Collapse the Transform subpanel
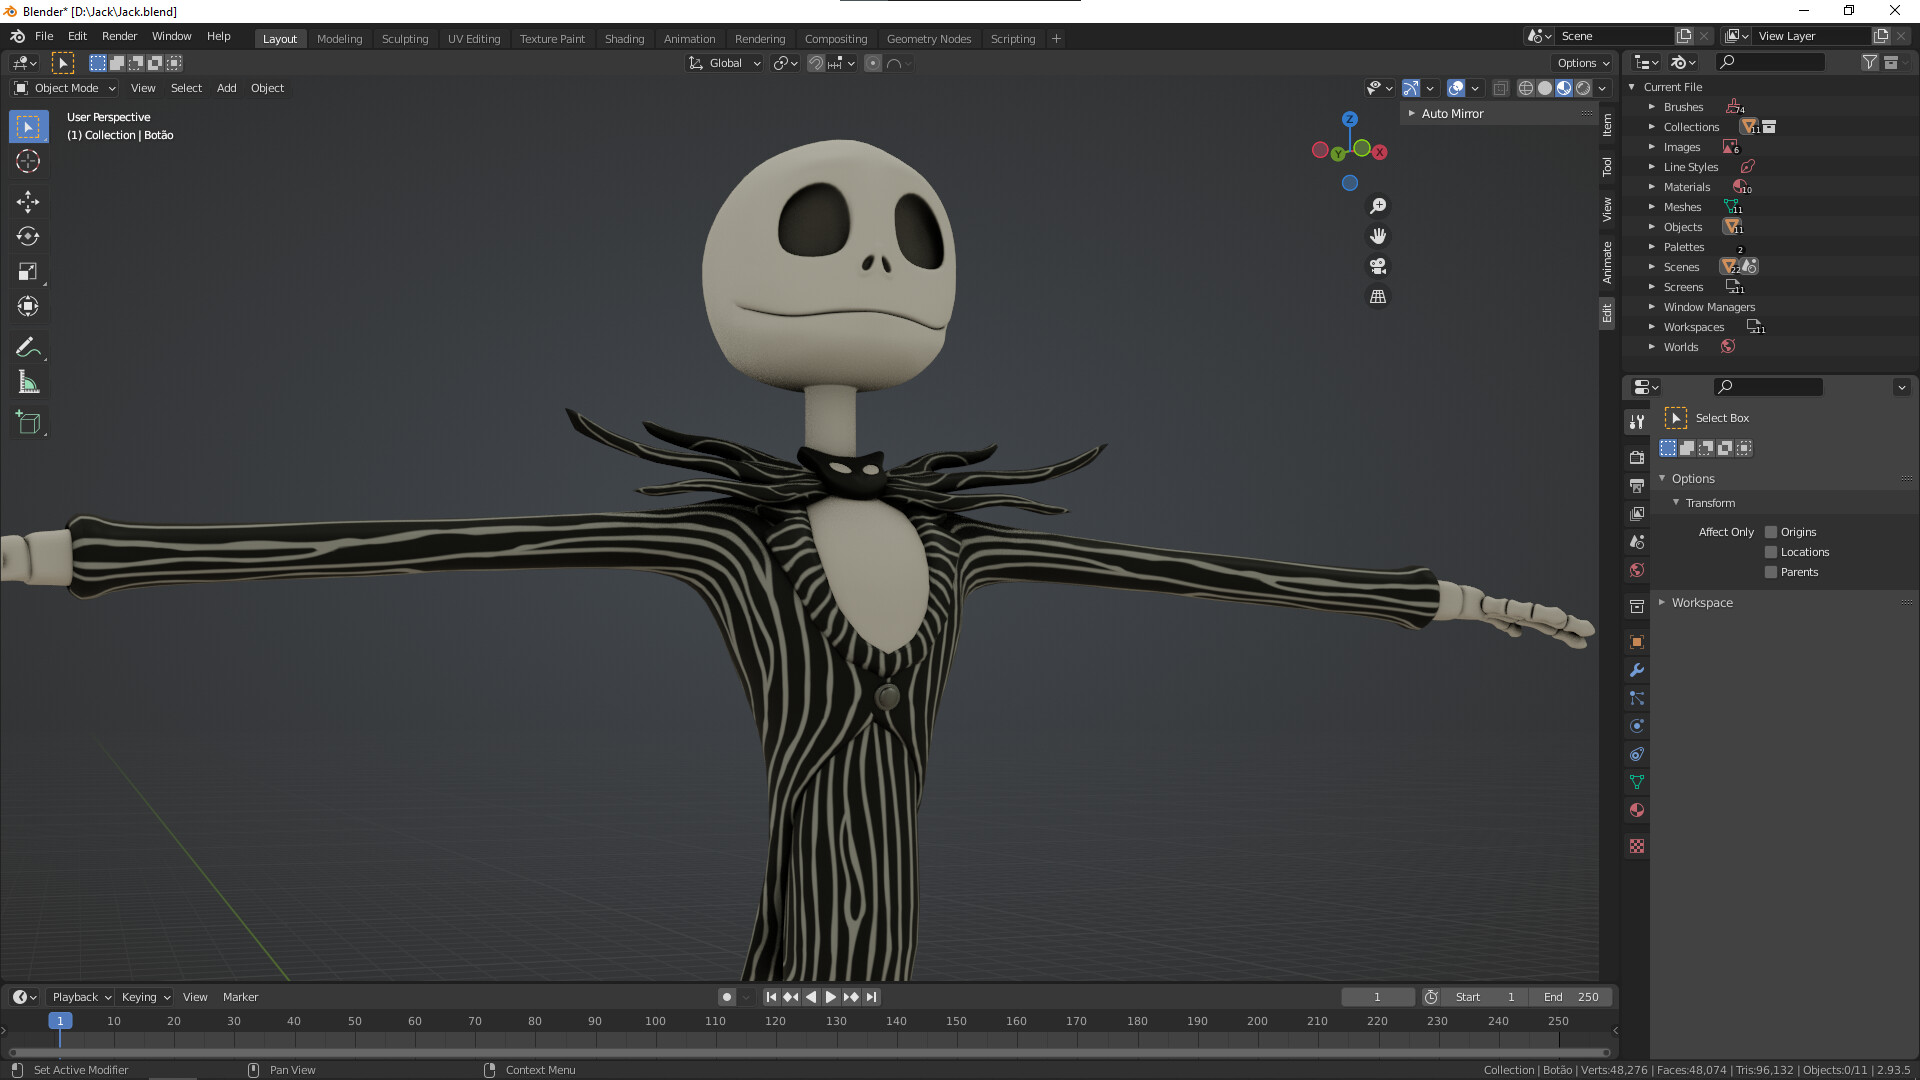 (1710, 503)
